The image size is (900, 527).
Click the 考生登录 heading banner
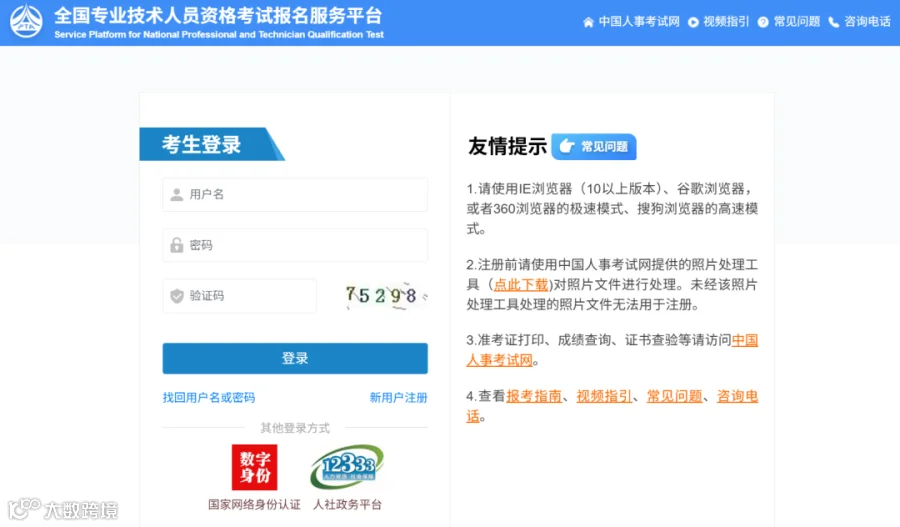212,144
